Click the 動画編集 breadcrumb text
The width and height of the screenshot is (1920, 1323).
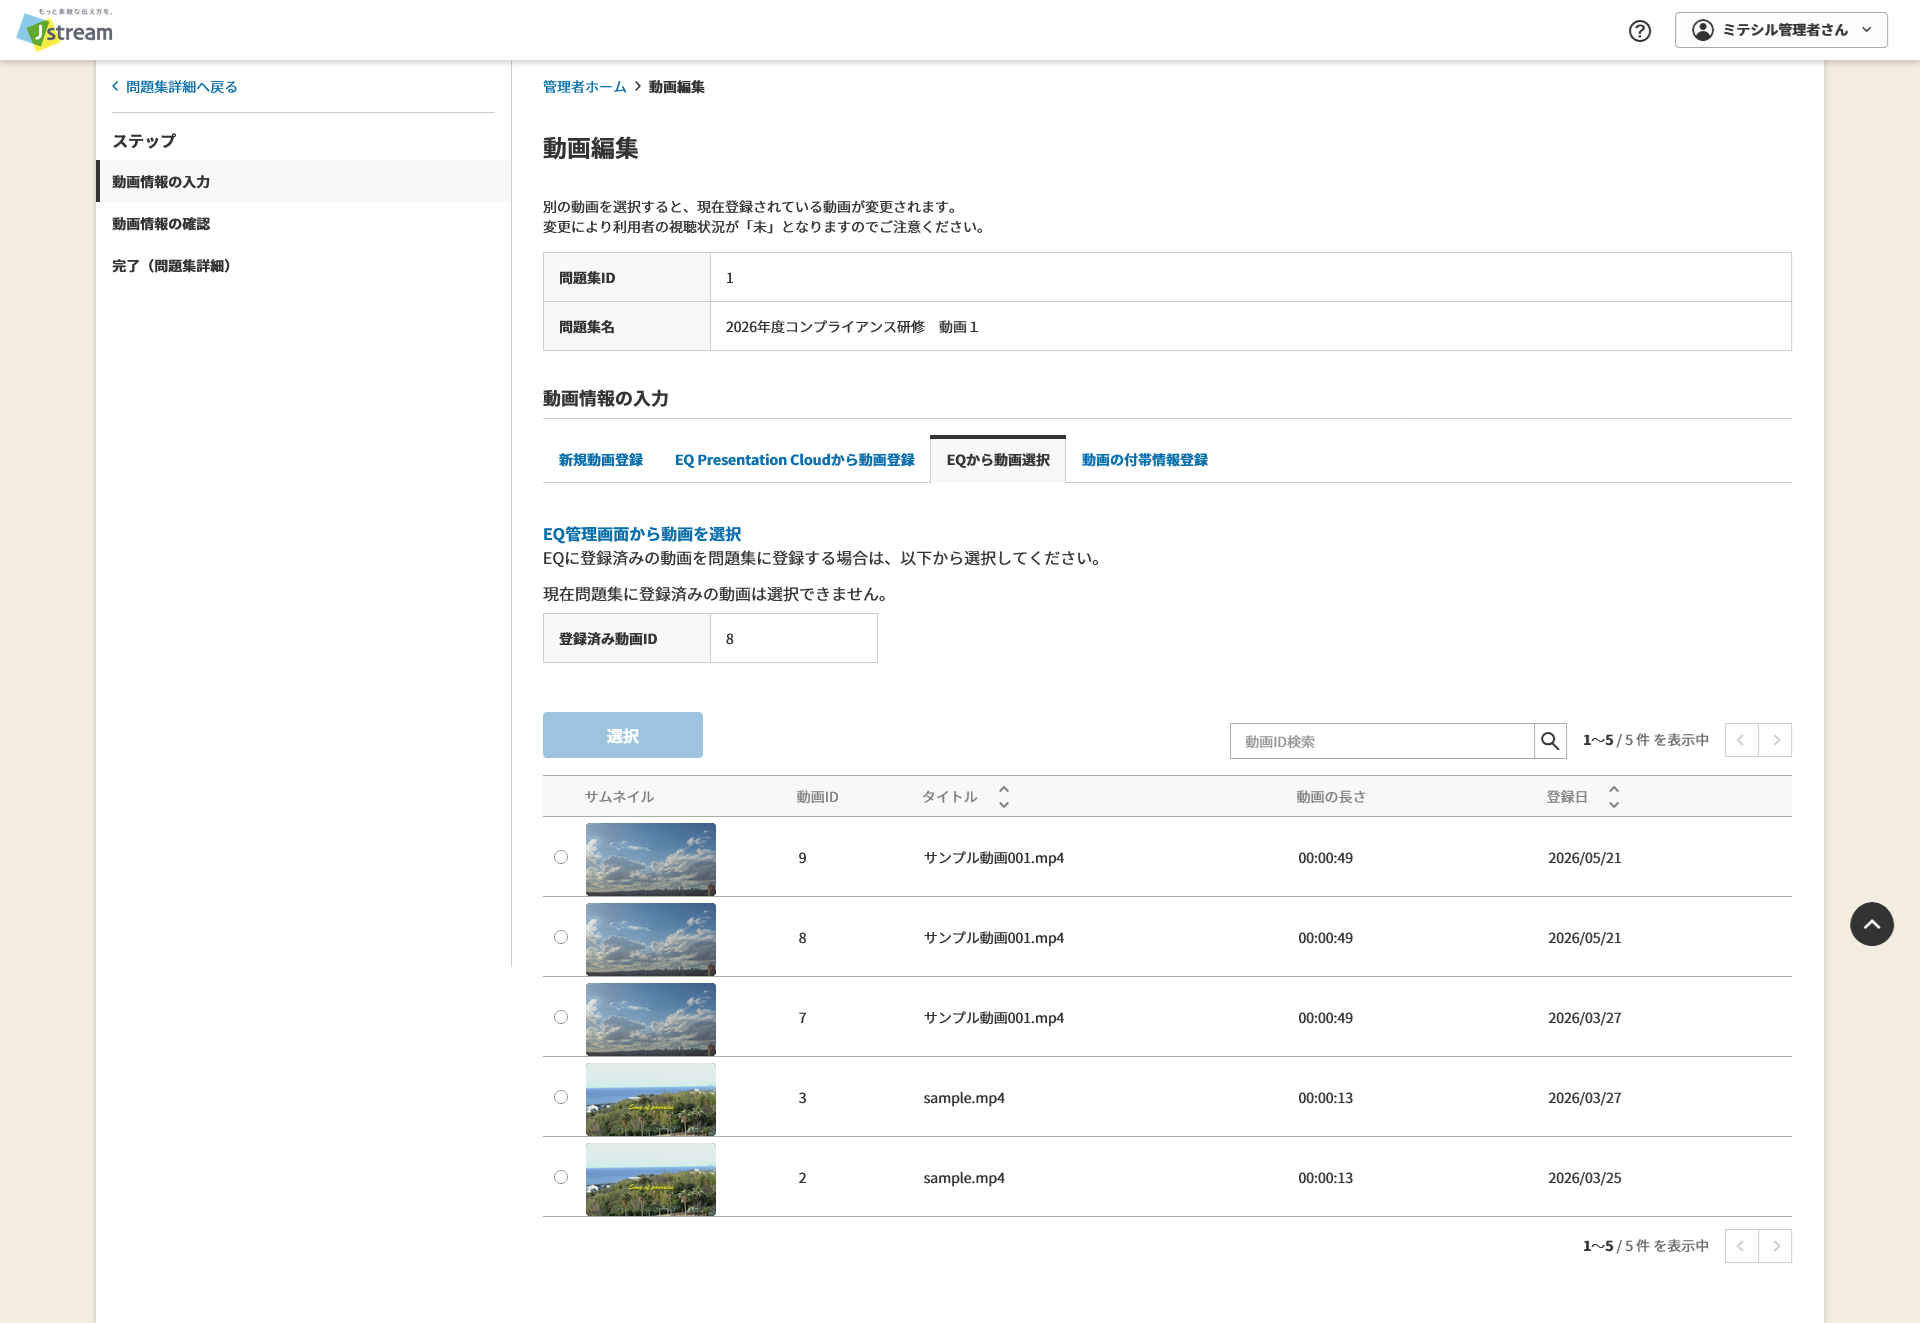(x=677, y=87)
